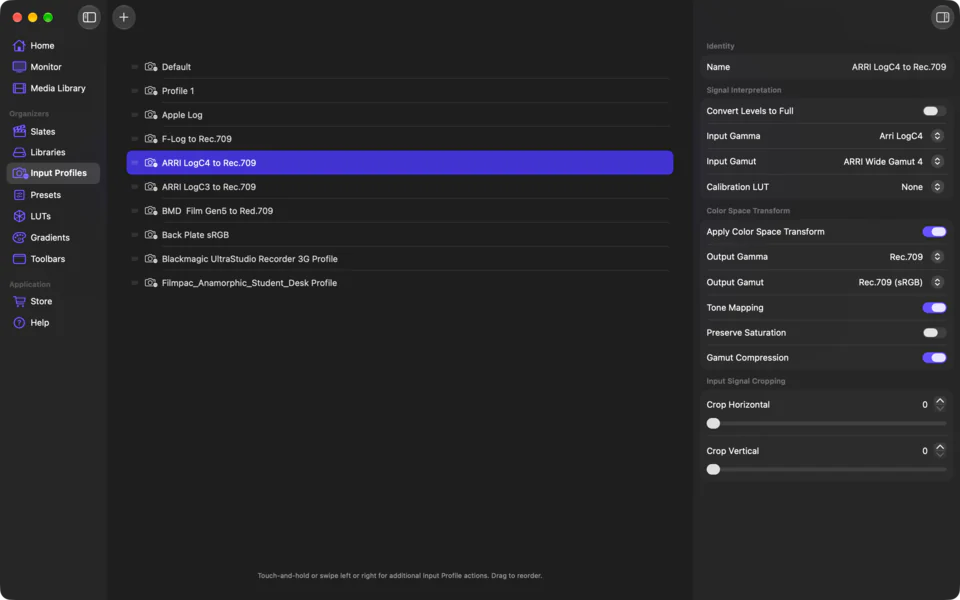The image size is (960, 600).
Task: Click the Gradients palette icon
Action: [x=20, y=238]
